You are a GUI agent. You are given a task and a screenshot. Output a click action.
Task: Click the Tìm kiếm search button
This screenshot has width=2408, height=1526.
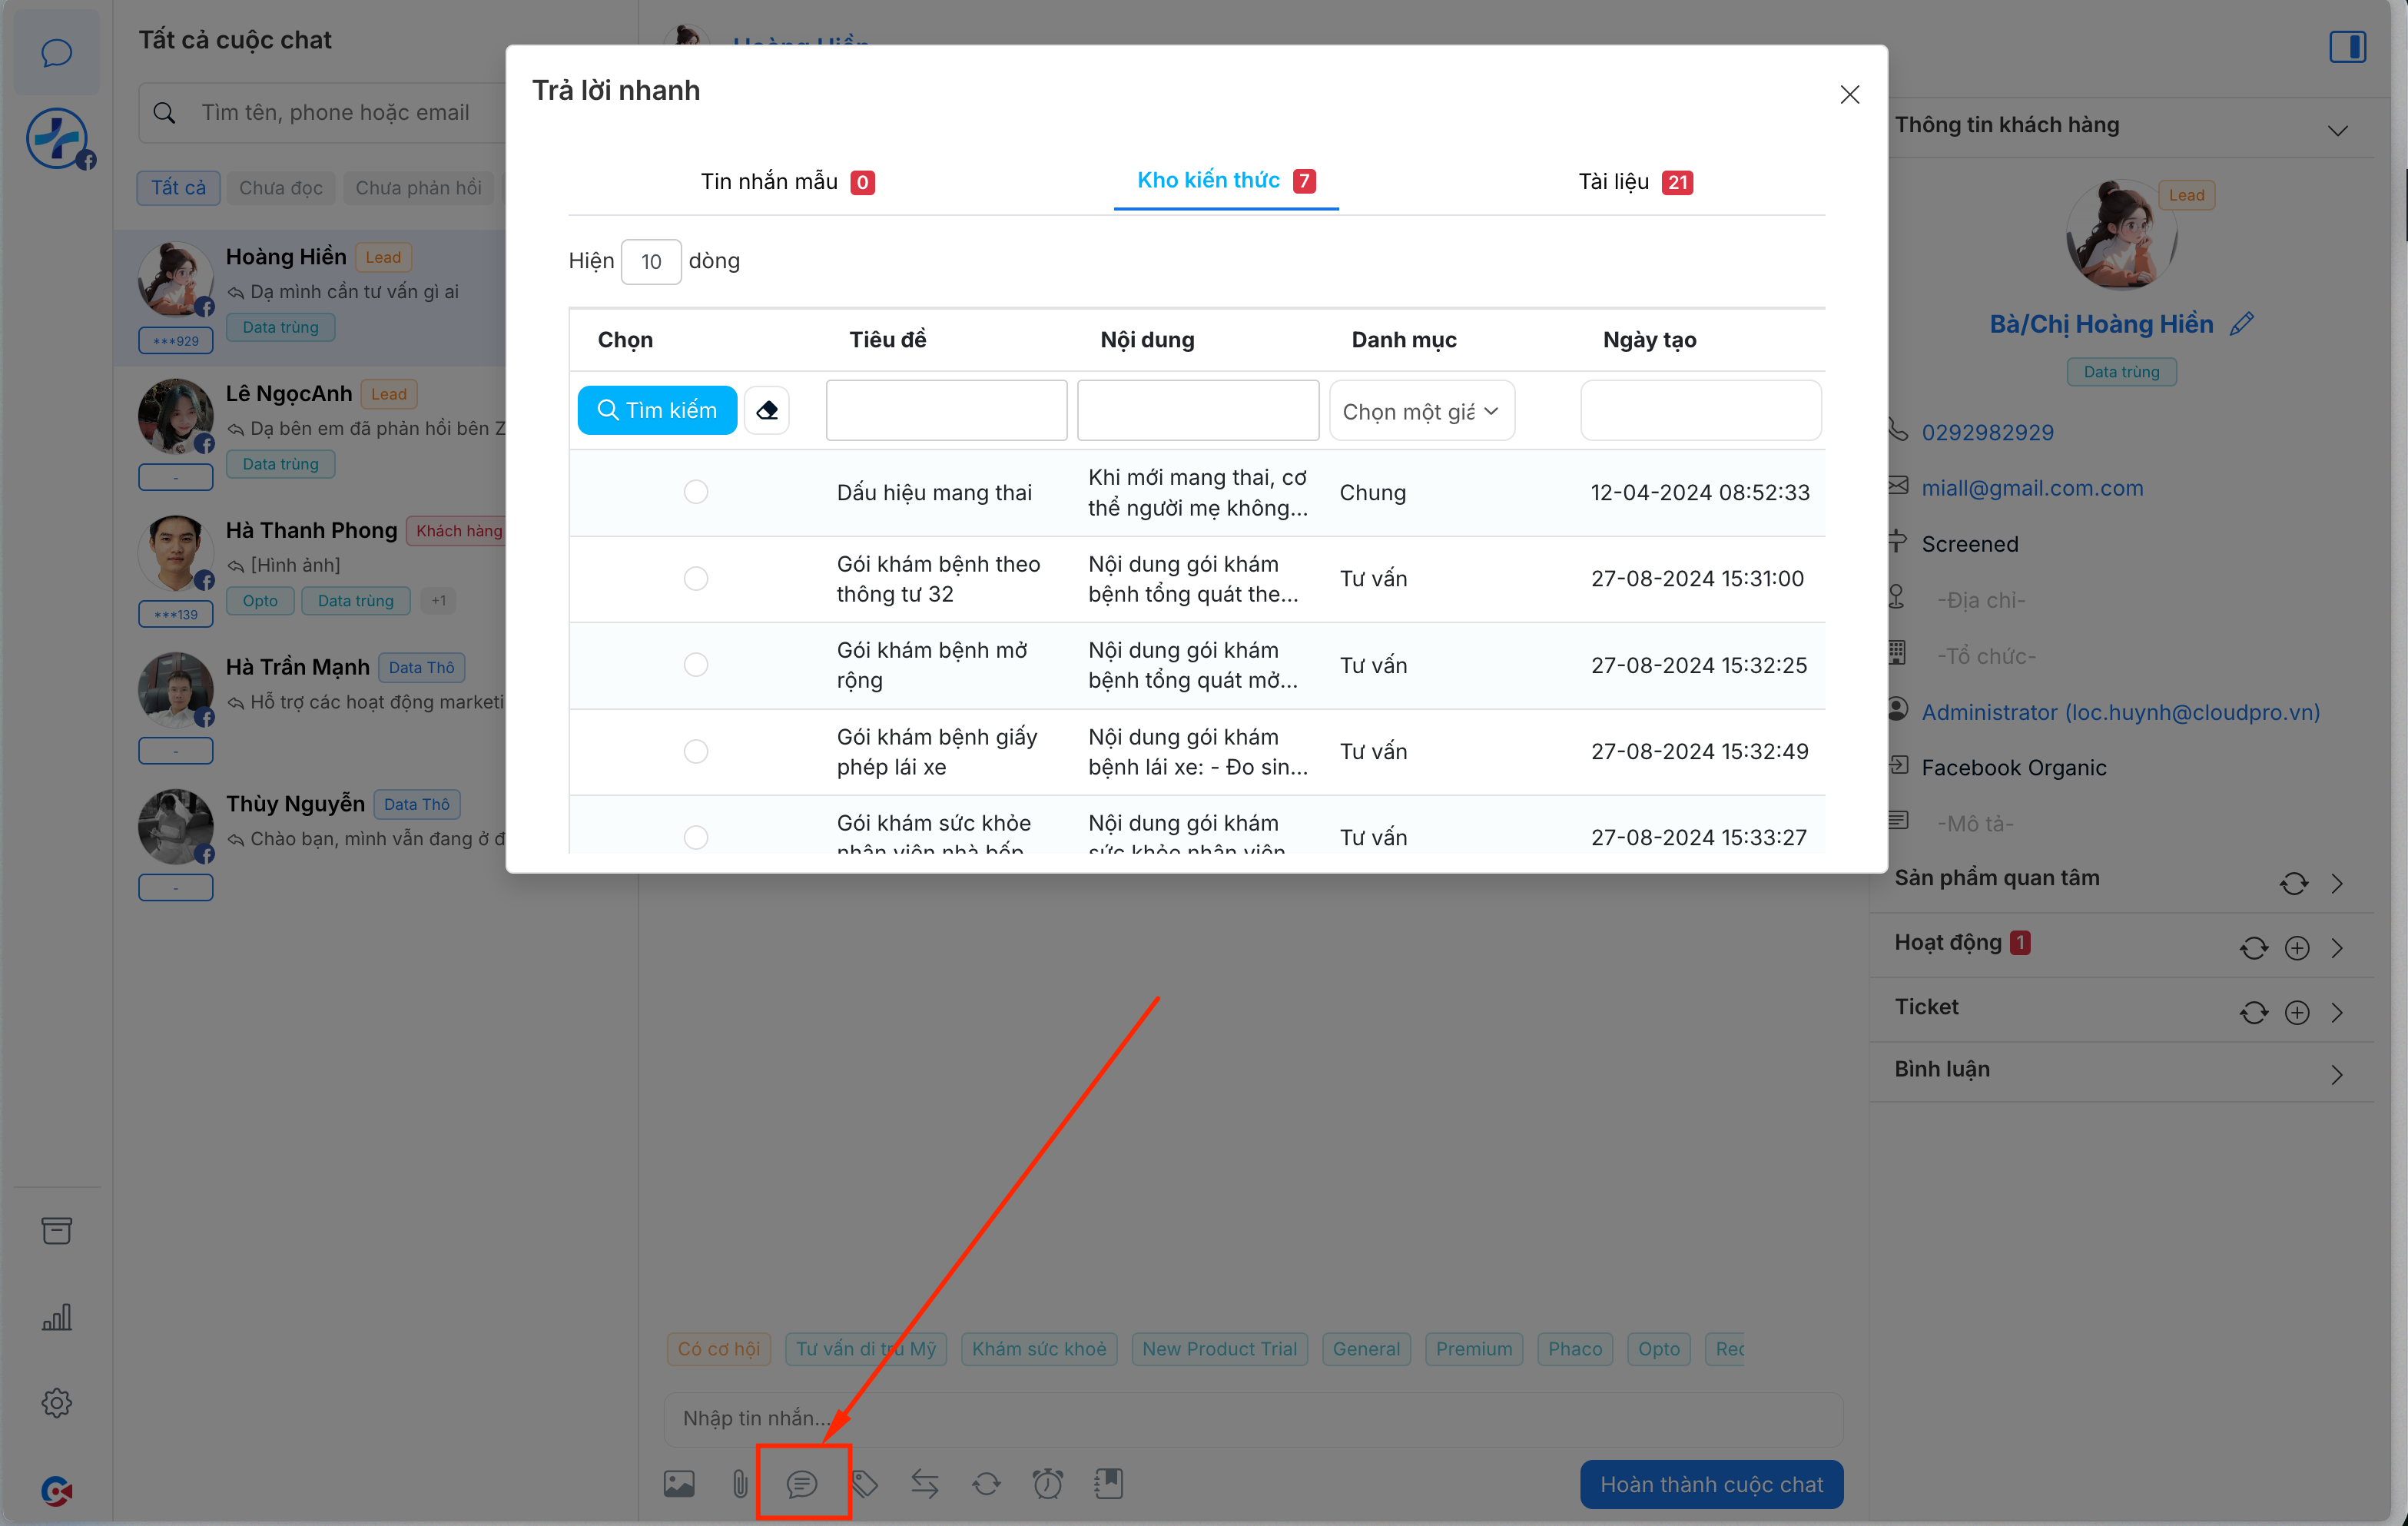pyautogui.click(x=657, y=410)
